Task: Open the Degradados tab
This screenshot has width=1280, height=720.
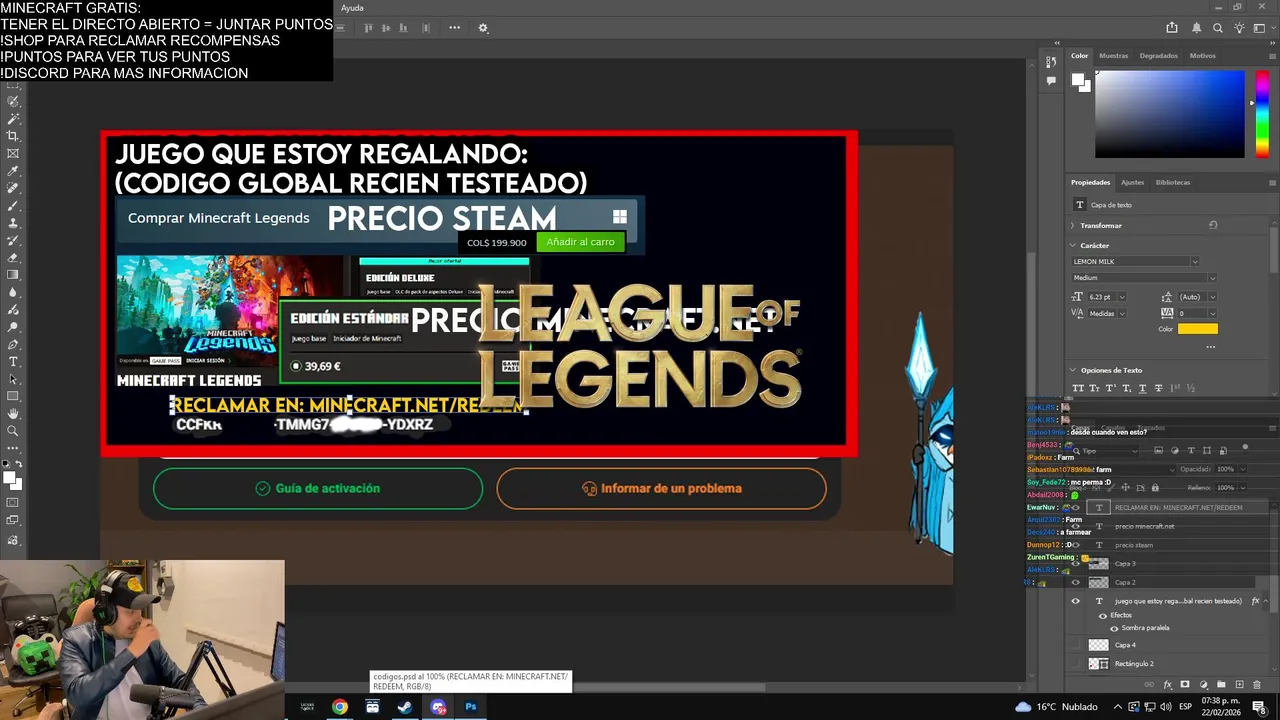Action: tap(1158, 56)
